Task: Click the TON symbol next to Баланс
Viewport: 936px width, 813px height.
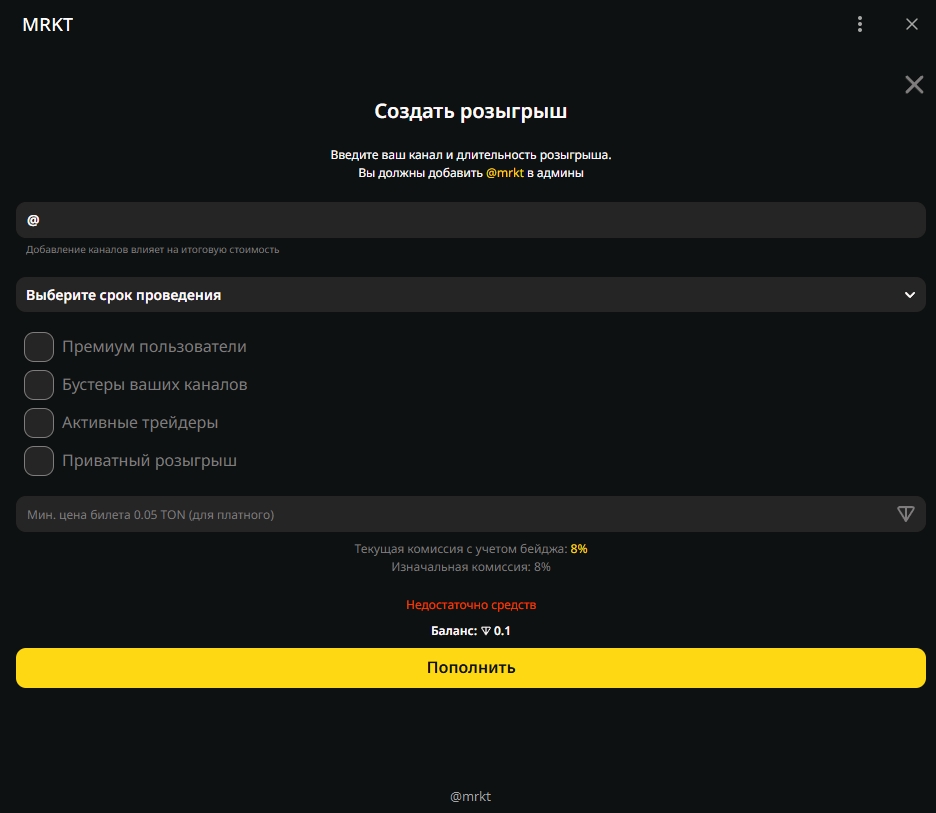Action: 486,631
